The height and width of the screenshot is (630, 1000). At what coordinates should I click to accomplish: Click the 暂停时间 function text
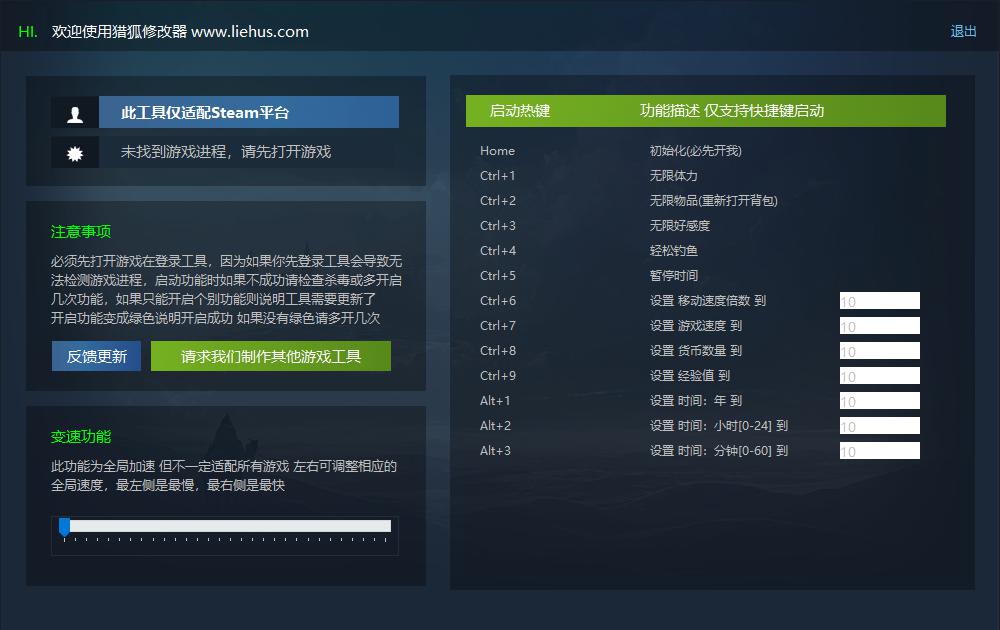(x=673, y=275)
